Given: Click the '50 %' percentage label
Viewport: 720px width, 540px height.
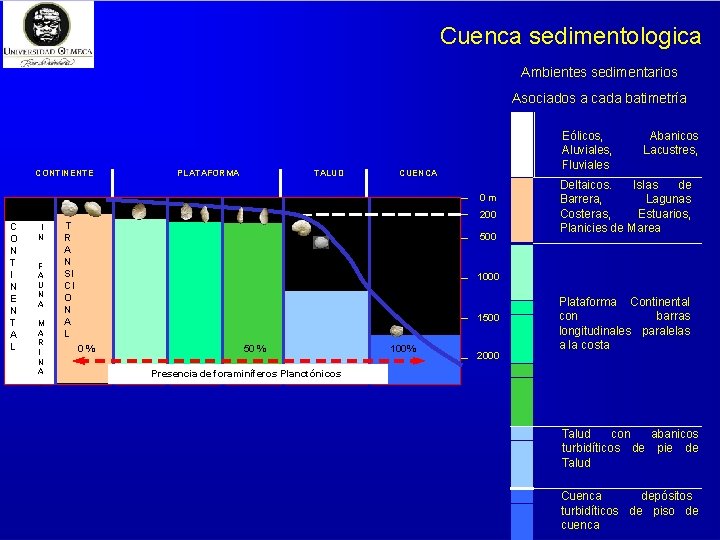Looking at the screenshot, I should tap(255, 349).
